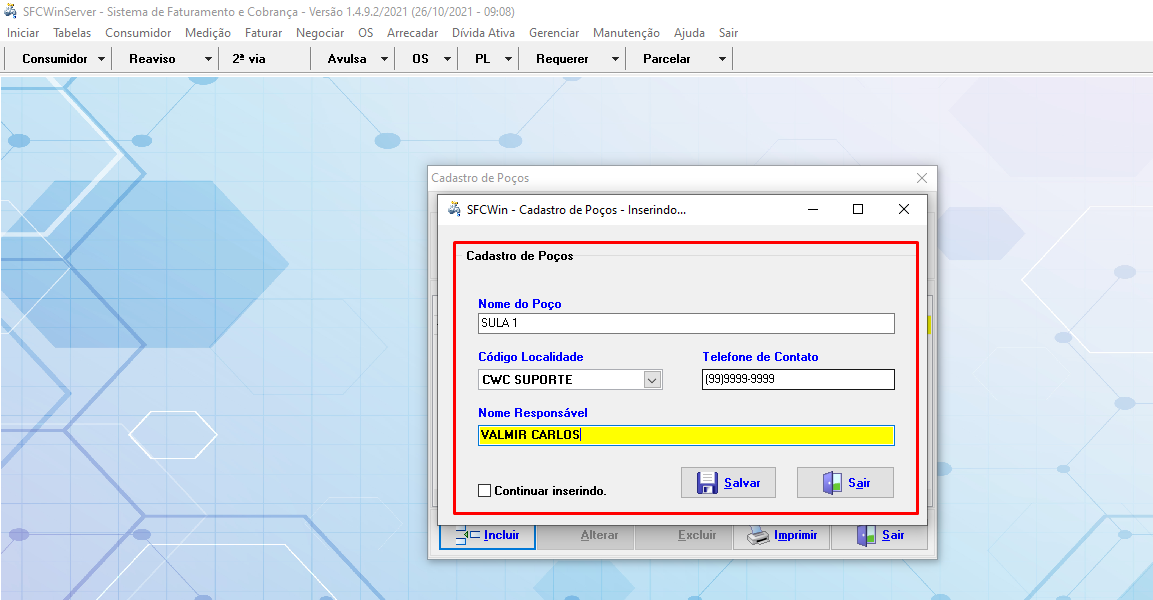Close the Cadastro de Poços background window
Viewport: 1153px width, 600px height.
point(922,178)
